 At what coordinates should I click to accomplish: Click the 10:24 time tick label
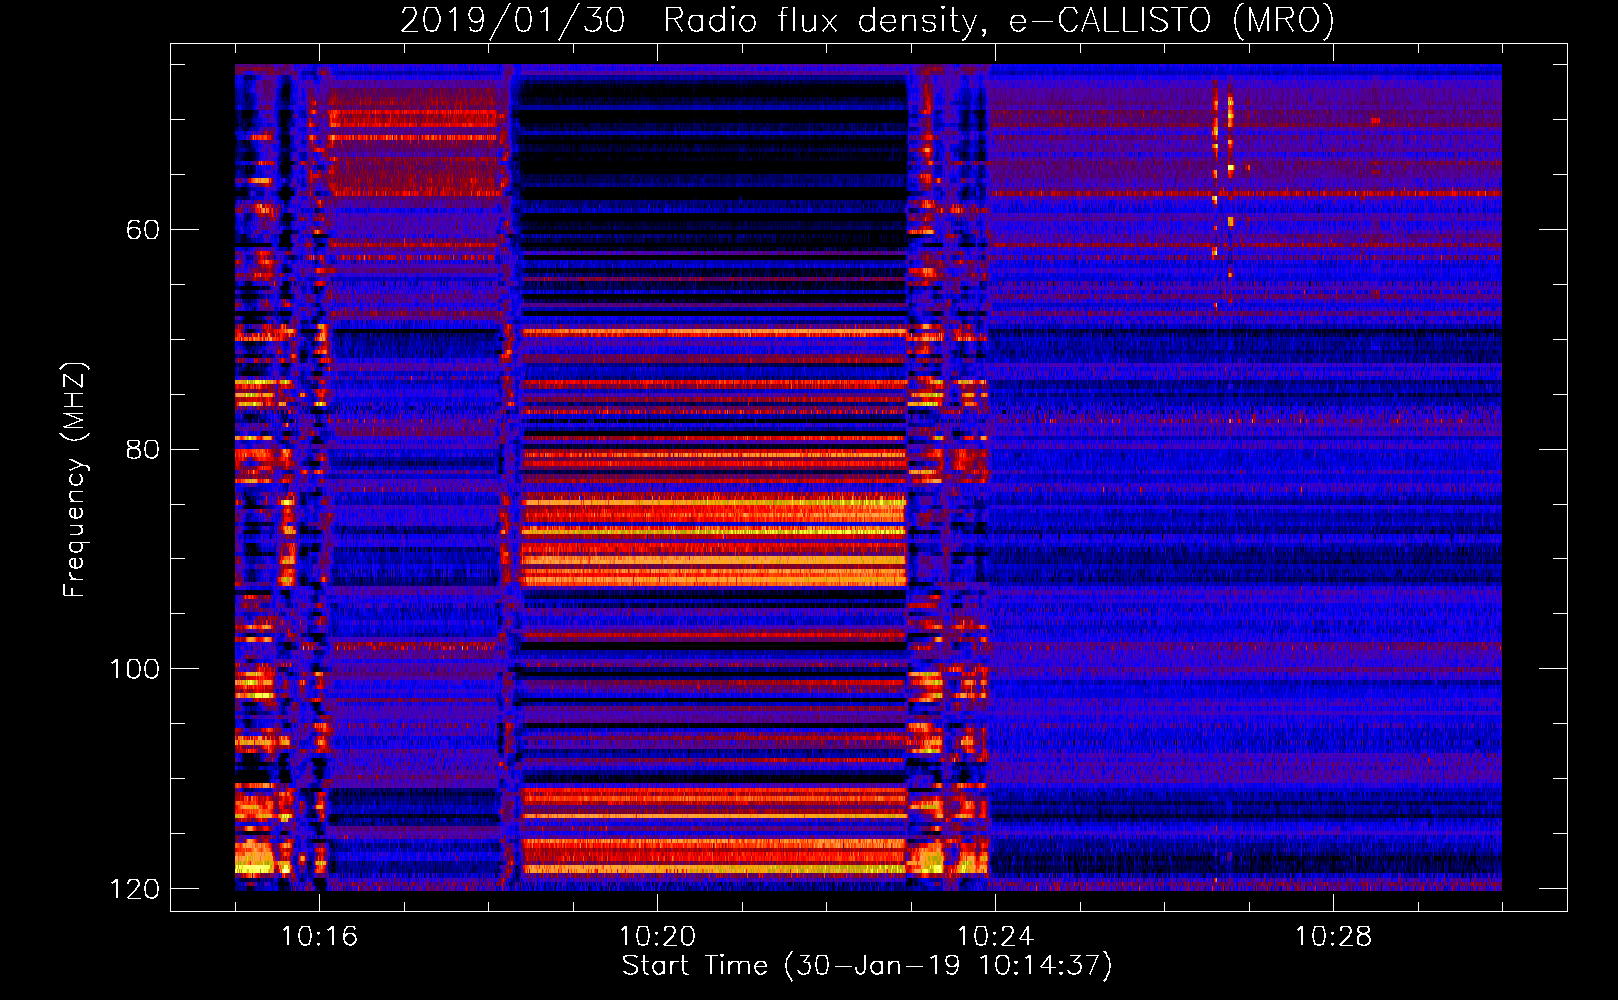[x=995, y=937]
